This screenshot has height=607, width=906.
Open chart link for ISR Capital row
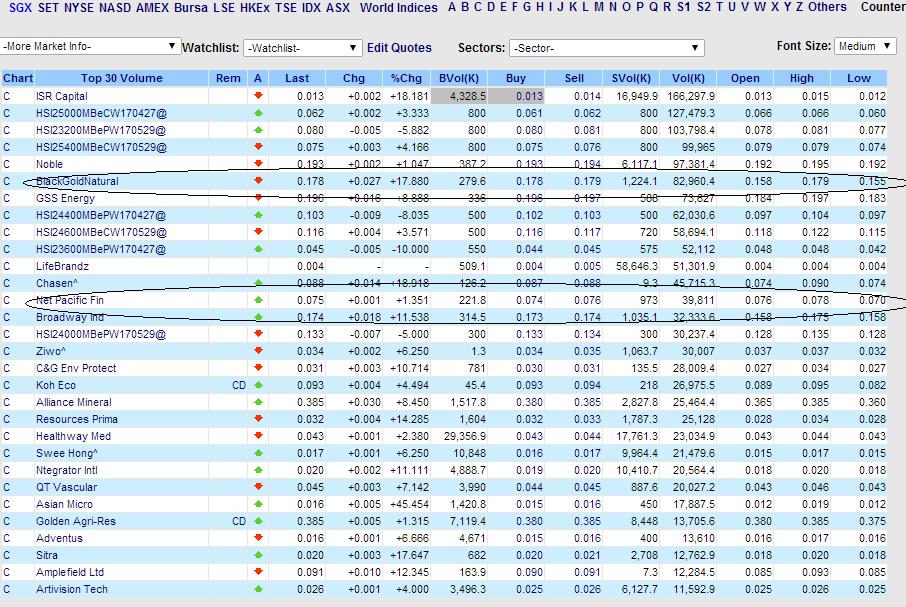tap(6, 96)
